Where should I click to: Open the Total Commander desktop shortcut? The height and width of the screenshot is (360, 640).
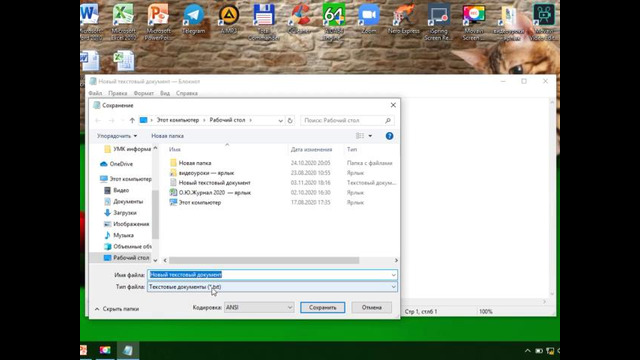point(264,21)
